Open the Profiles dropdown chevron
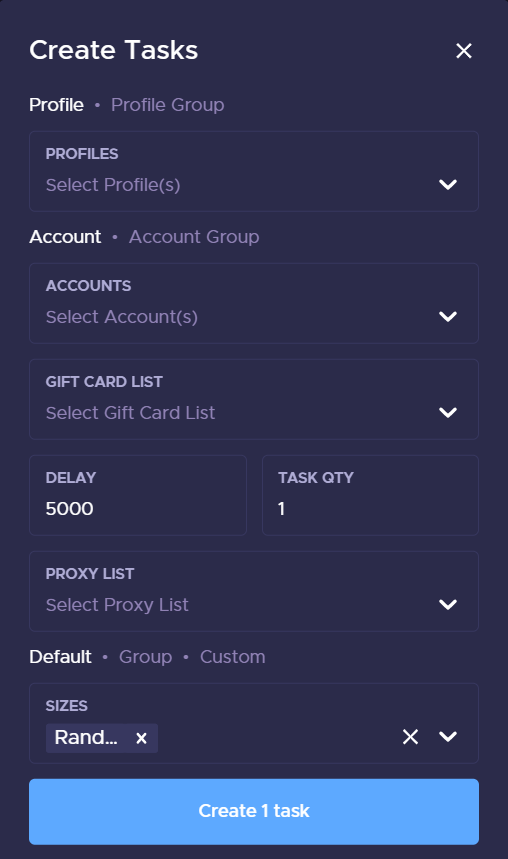 tap(448, 185)
